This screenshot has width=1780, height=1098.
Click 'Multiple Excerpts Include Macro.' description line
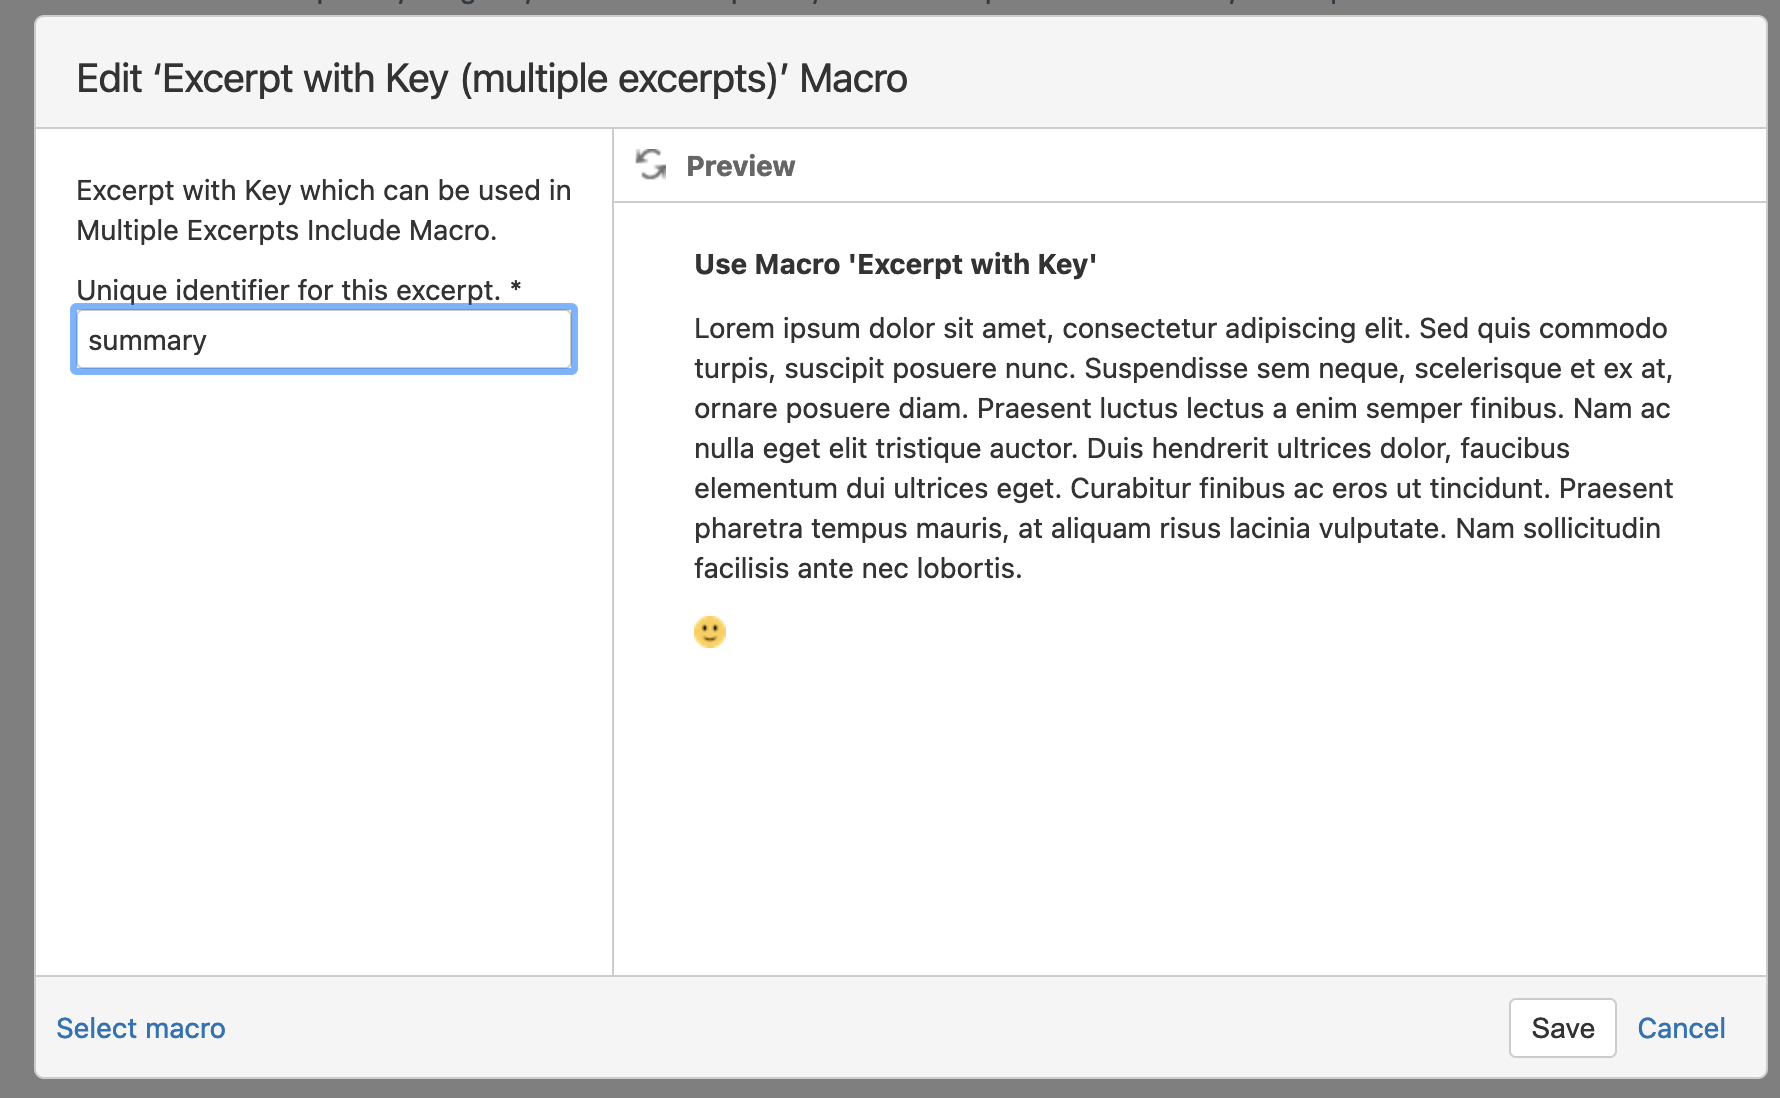click(x=286, y=230)
